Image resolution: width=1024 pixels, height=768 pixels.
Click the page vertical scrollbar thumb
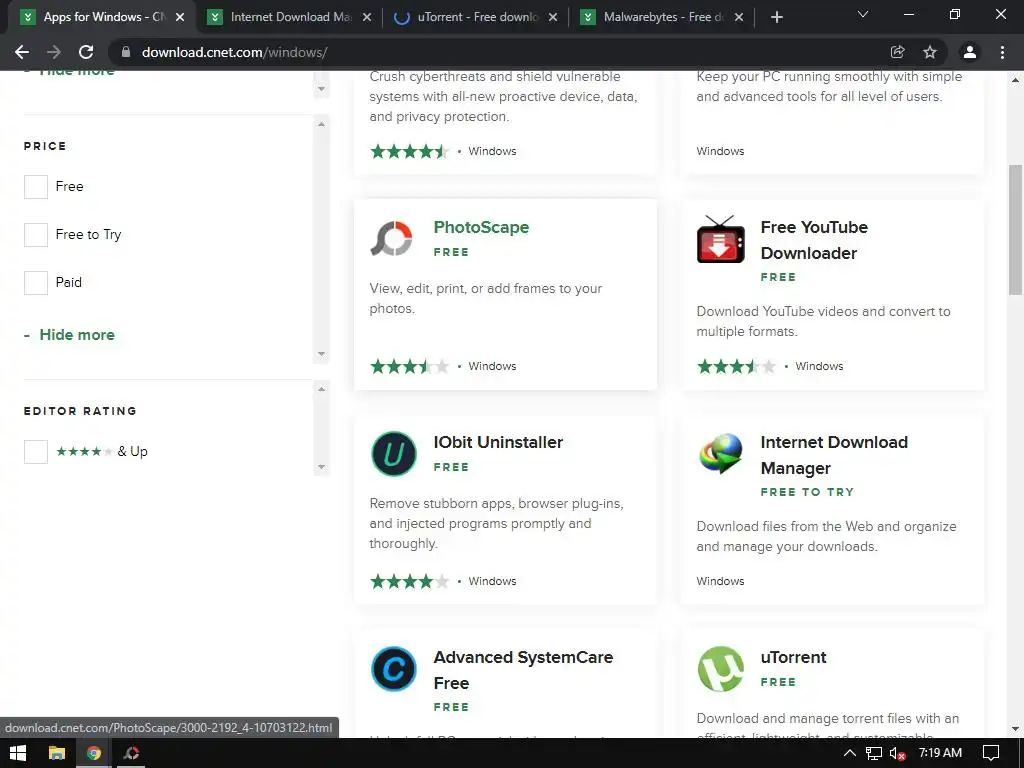pyautogui.click(x=1015, y=229)
